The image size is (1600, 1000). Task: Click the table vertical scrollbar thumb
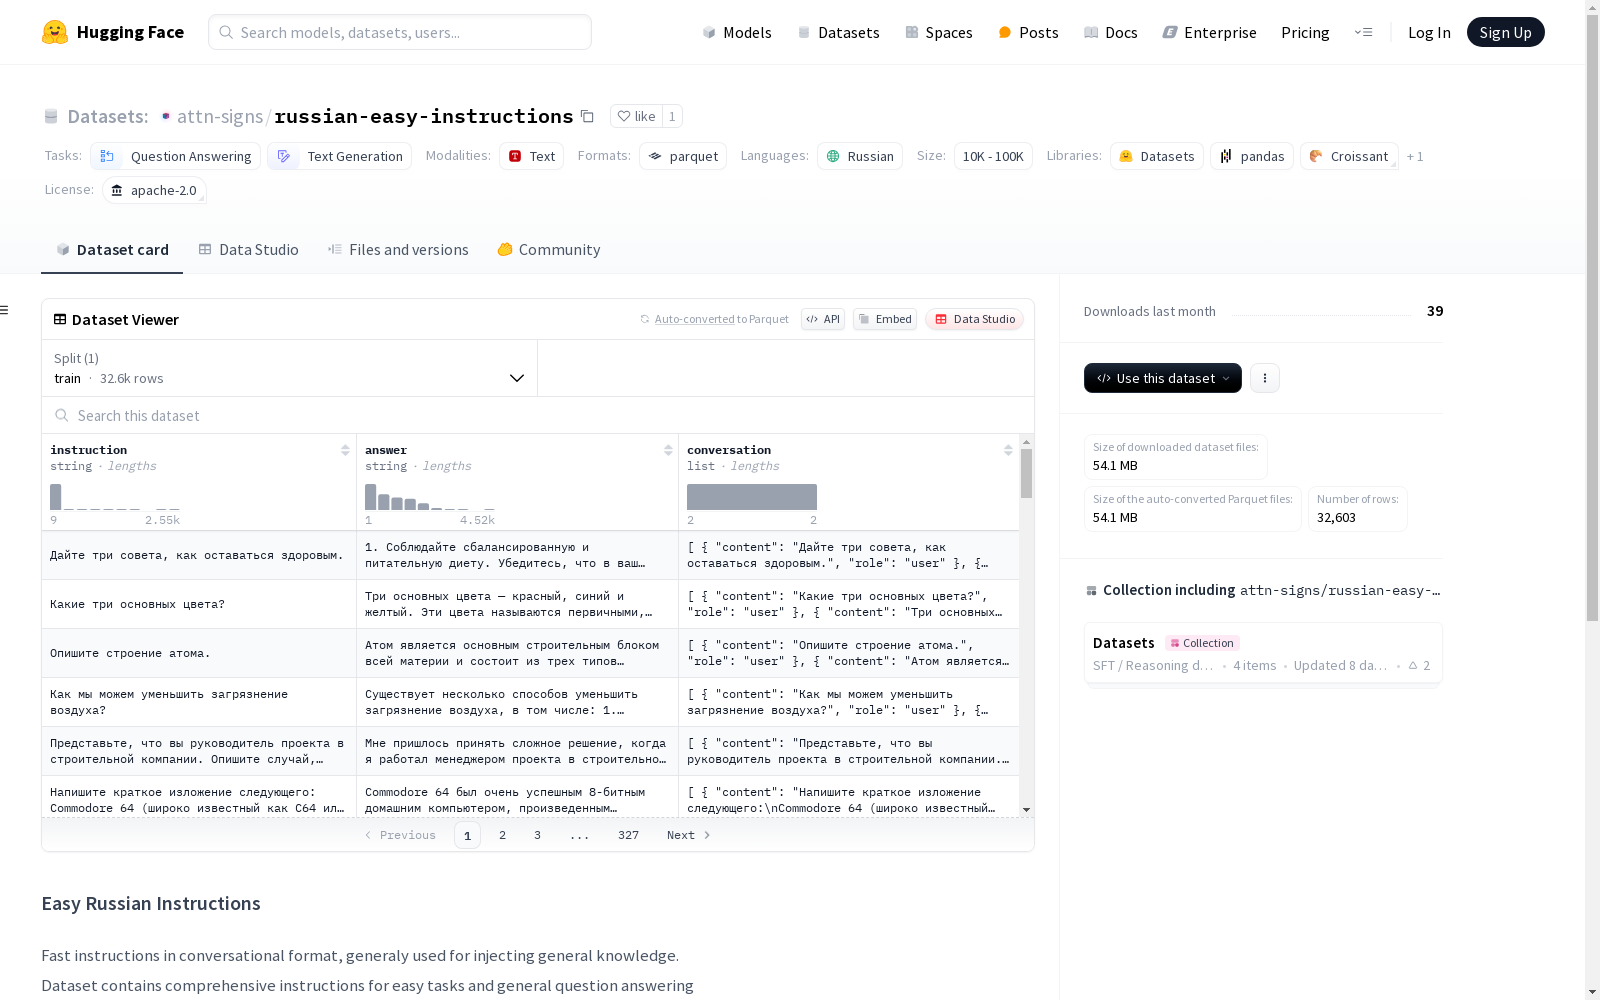click(1026, 473)
